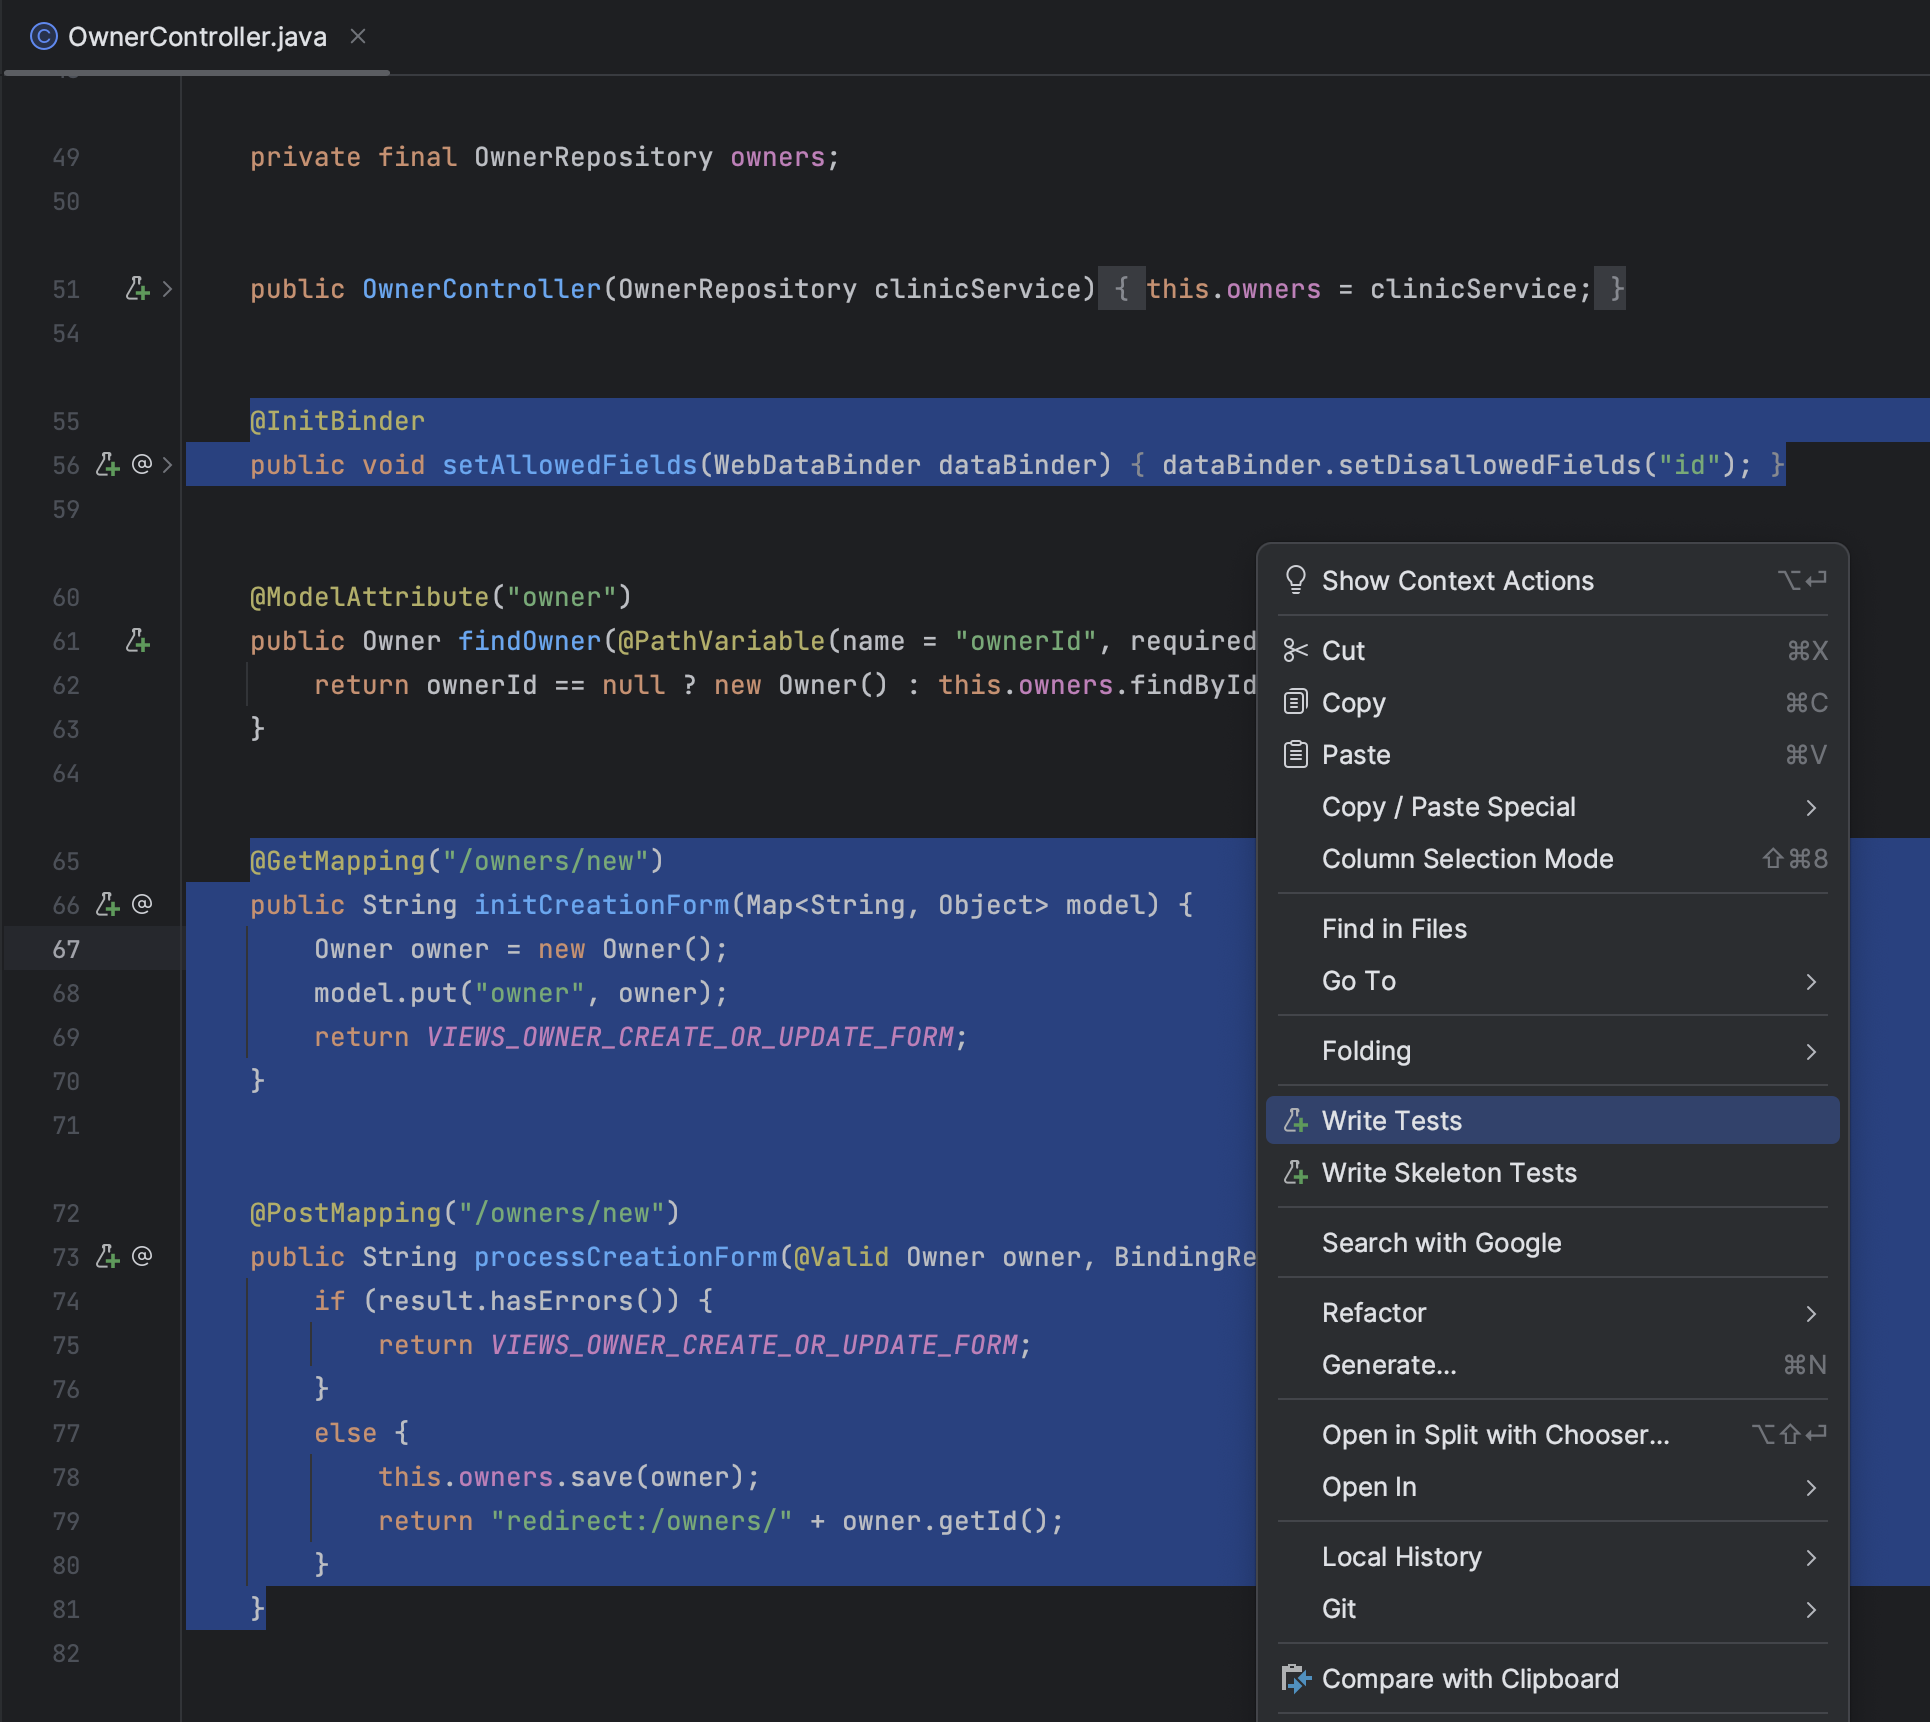Screen dimensions: 1930x1722
Task: Select the OwnerController.java editor tab
Action: pos(196,37)
